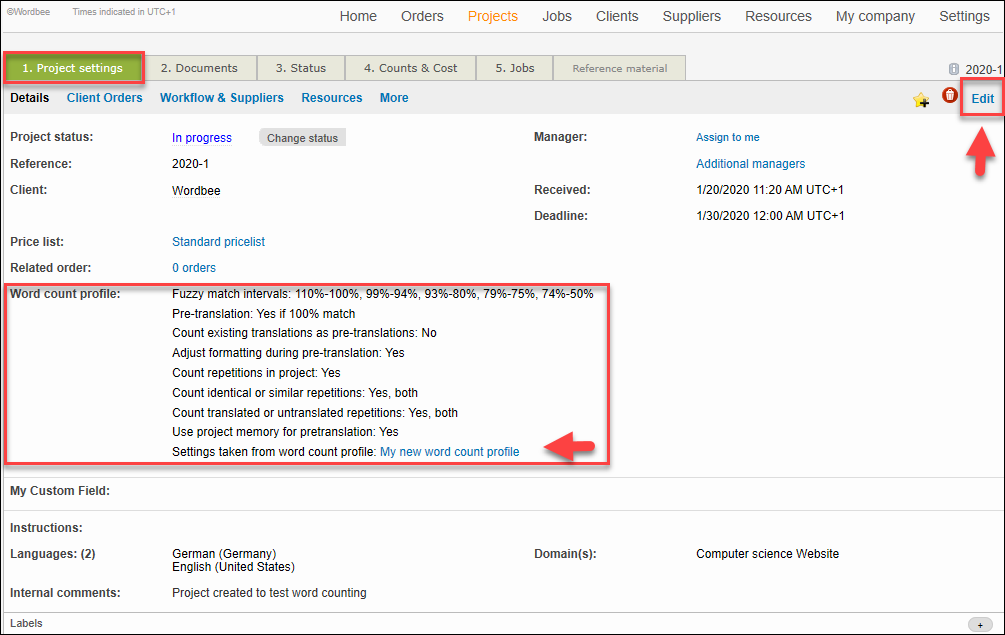Click the Assign to me link

tap(727, 138)
